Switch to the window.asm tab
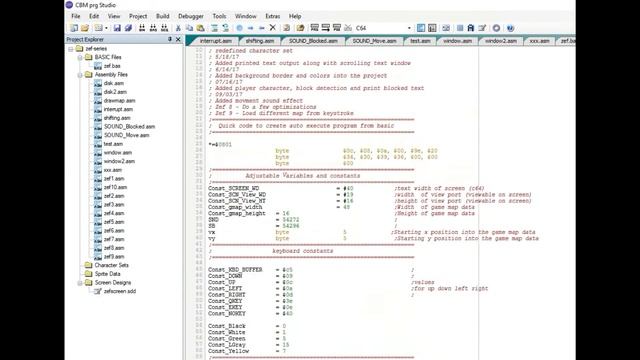Viewport: 640px width, 360px height. pos(457,41)
